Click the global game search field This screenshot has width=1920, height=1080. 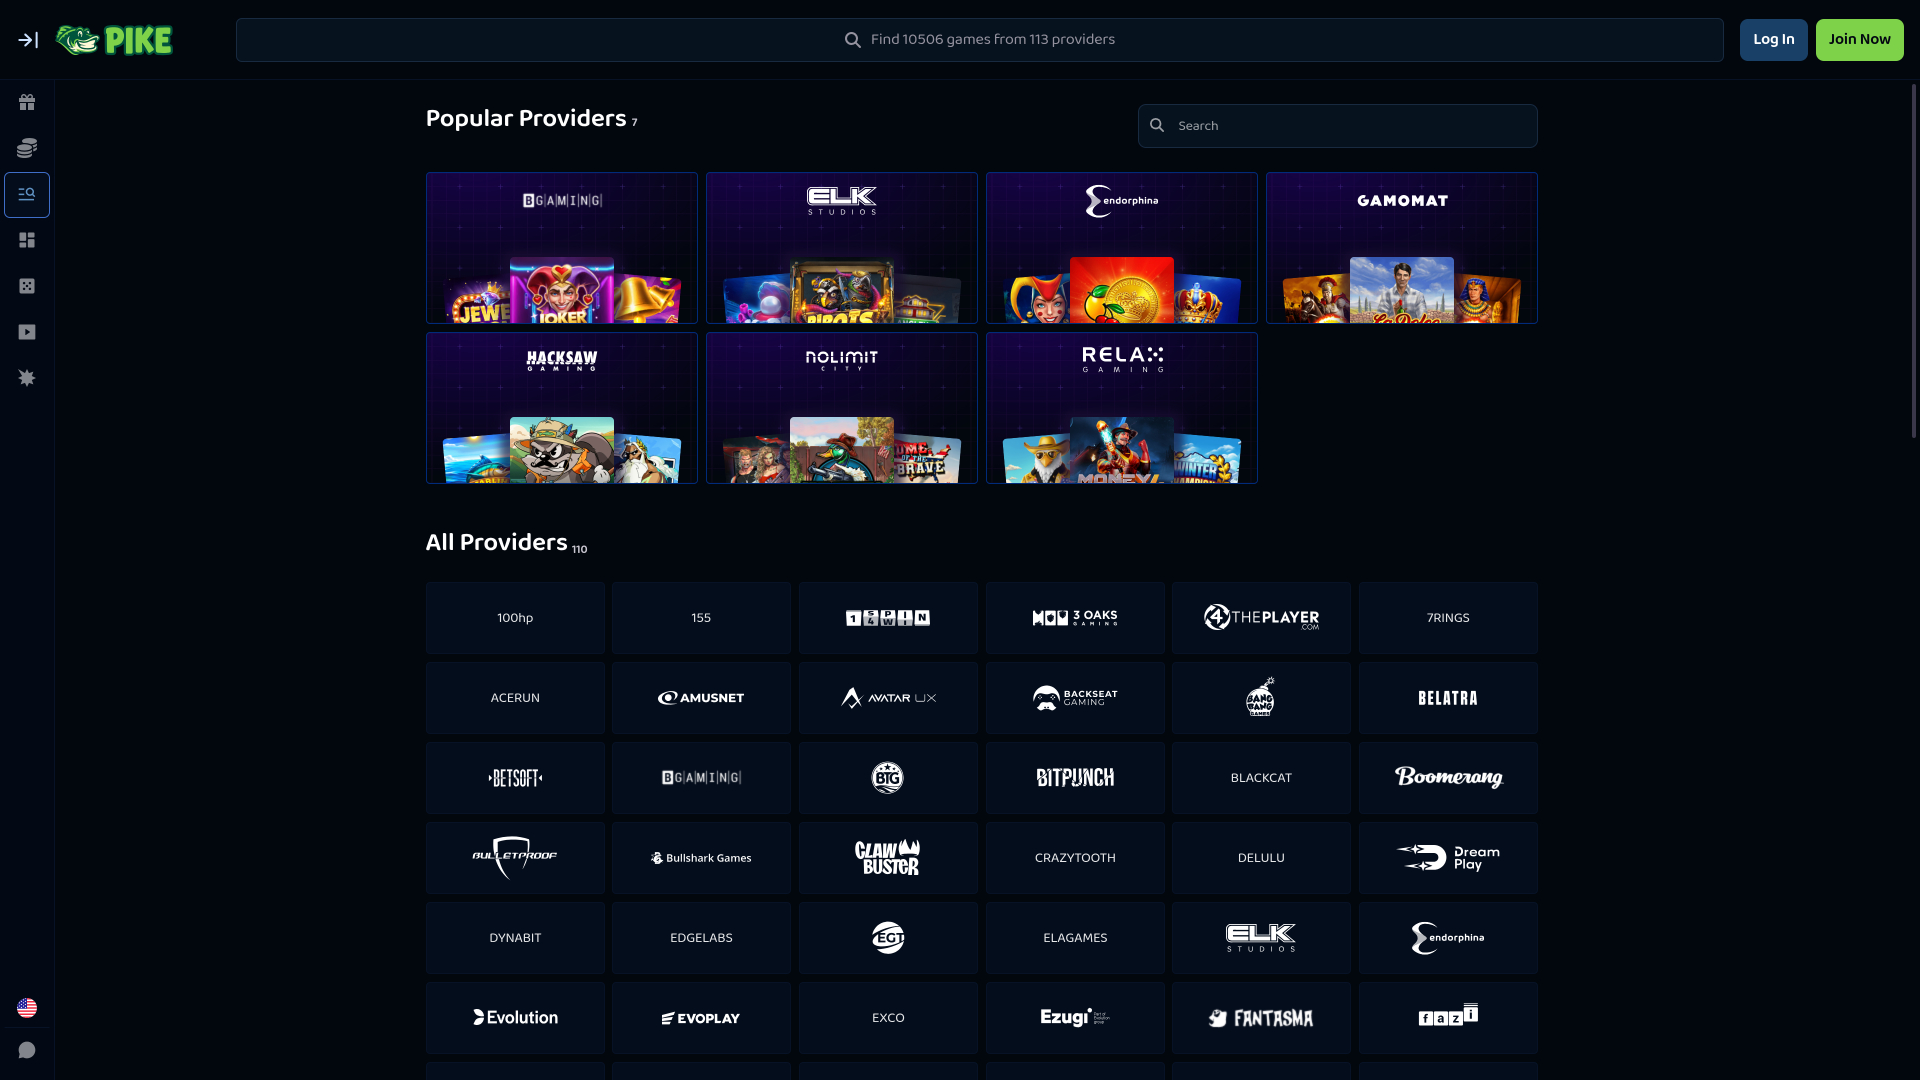pyautogui.click(x=979, y=40)
